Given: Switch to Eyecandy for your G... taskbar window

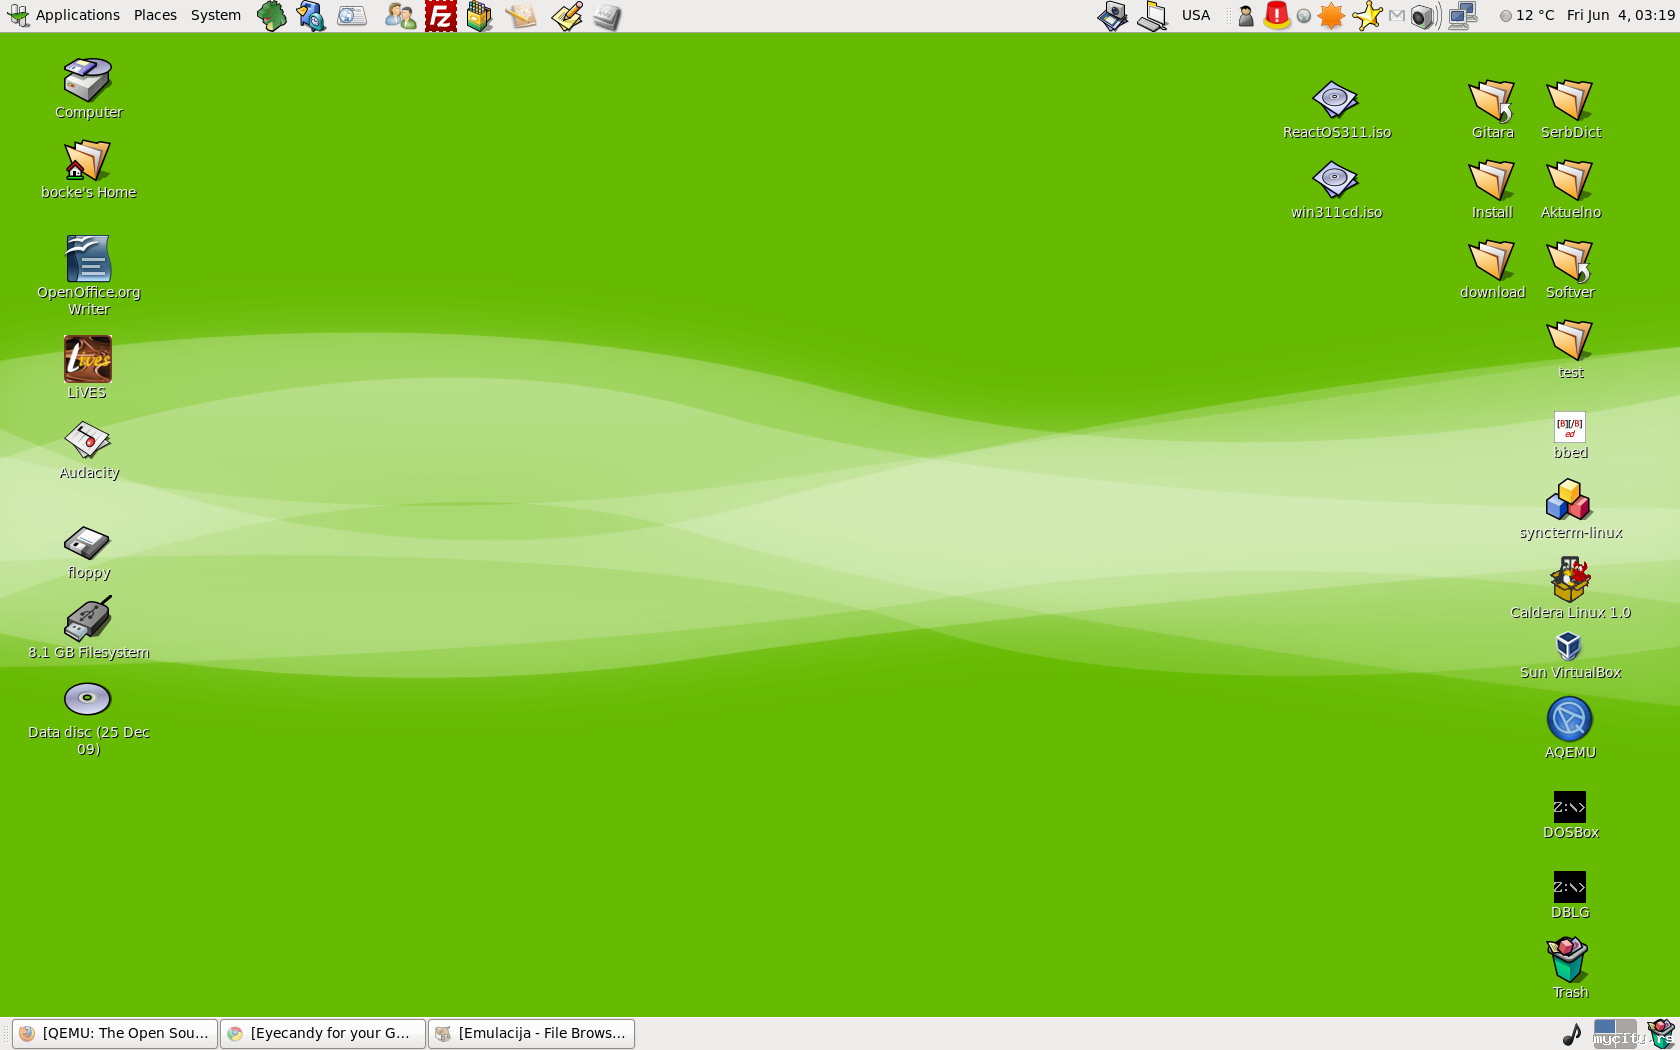Looking at the screenshot, I should (323, 1033).
